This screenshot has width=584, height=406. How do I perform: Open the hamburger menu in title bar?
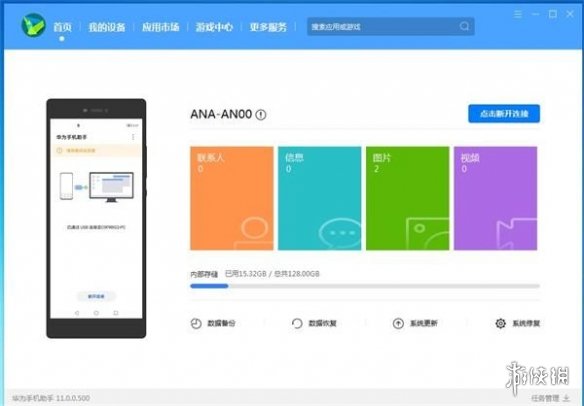pyautogui.click(x=518, y=14)
